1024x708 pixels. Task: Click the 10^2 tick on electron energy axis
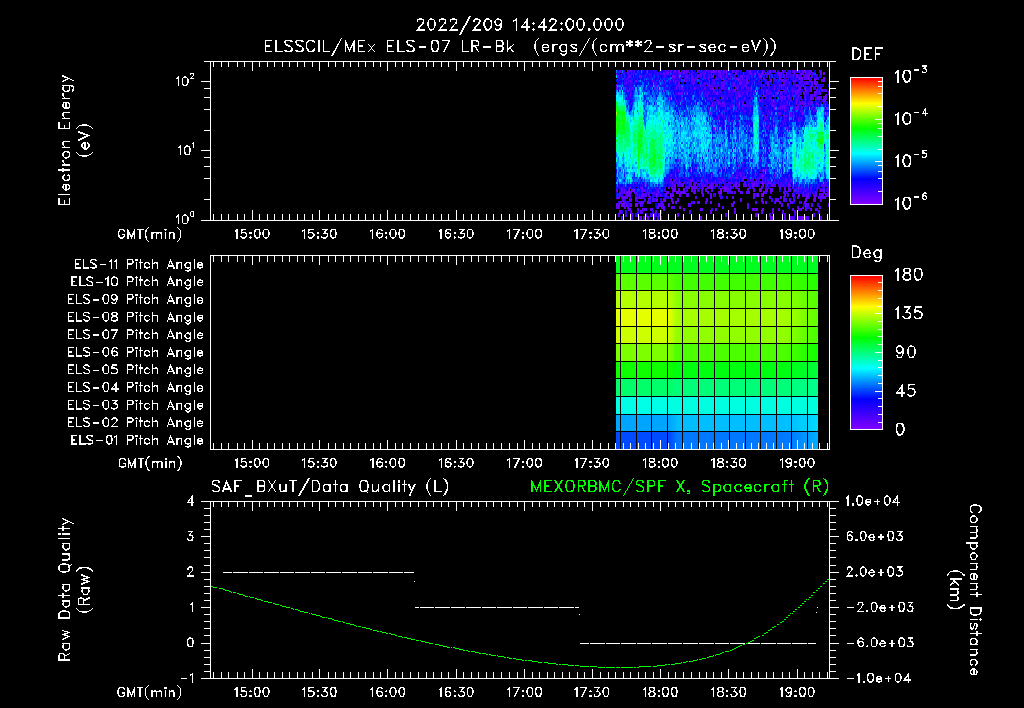click(x=185, y=81)
